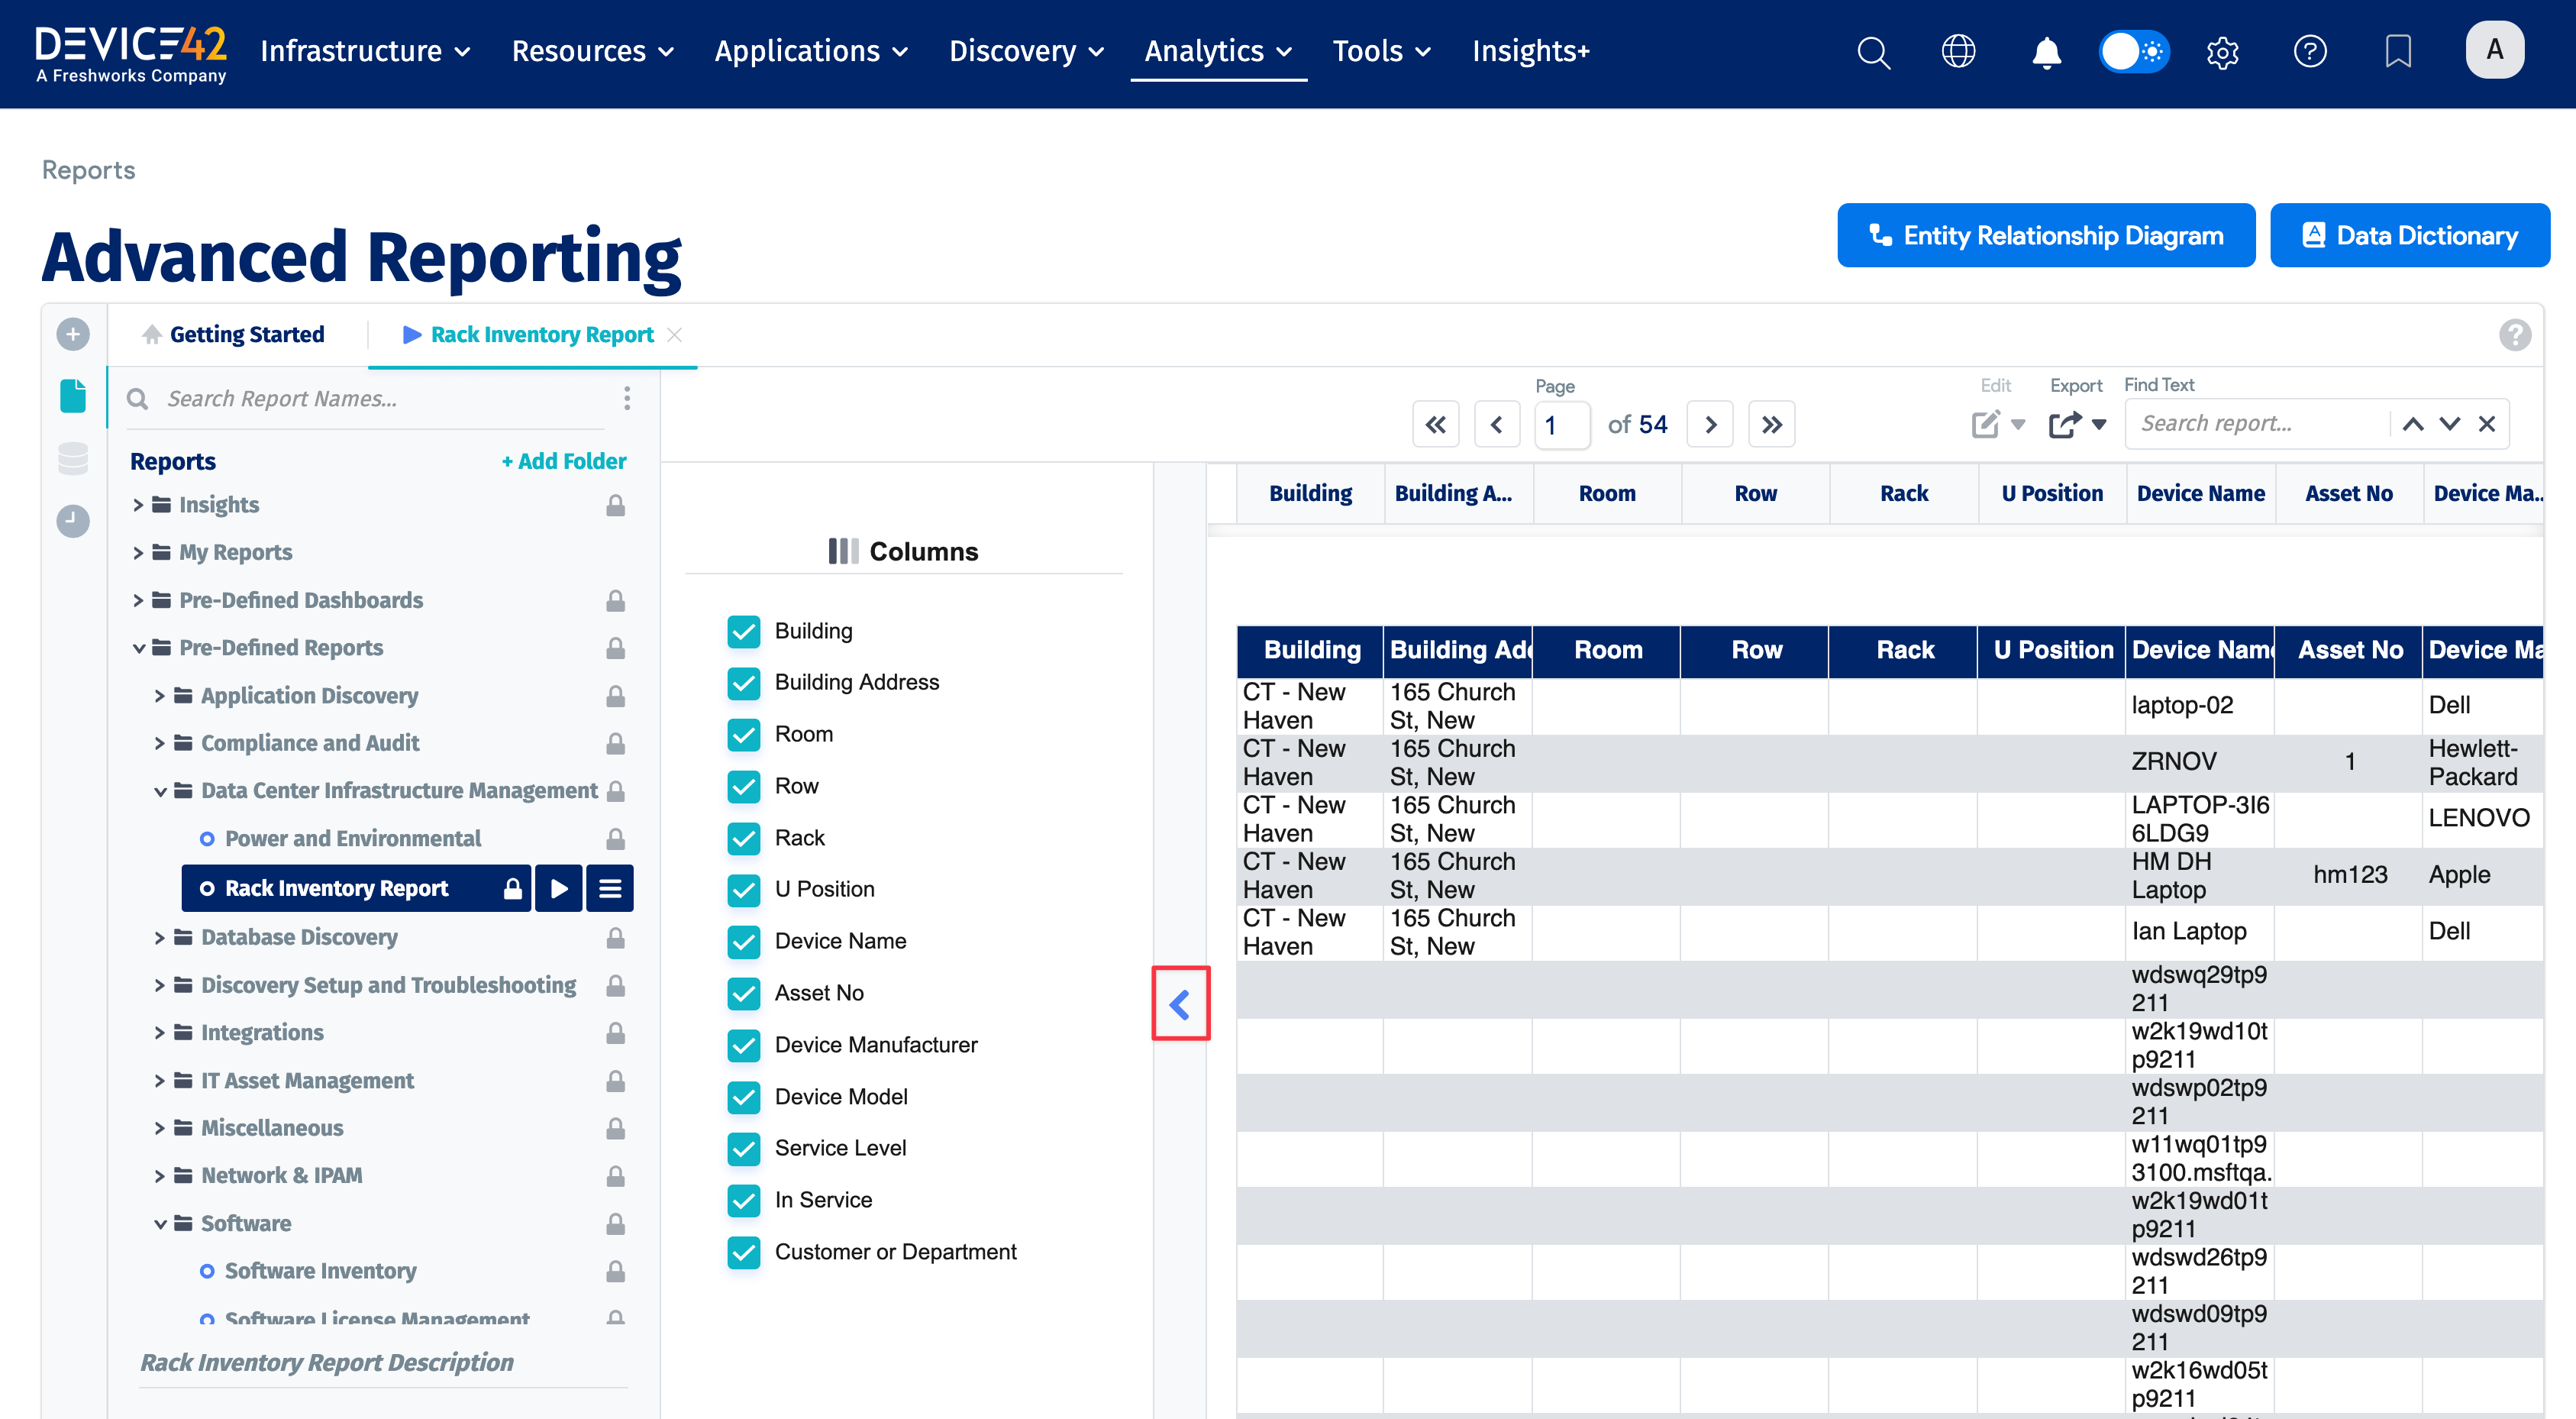Click the globe language icon
2576x1419 pixels.
pyautogui.click(x=1958, y=51)
